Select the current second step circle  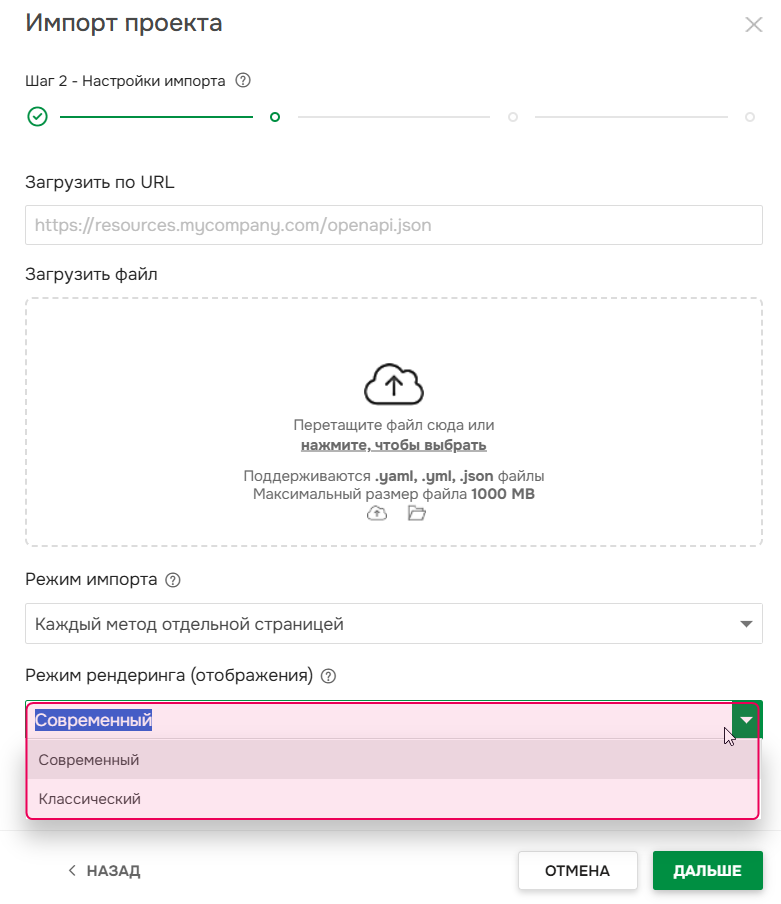pos(275,117)
